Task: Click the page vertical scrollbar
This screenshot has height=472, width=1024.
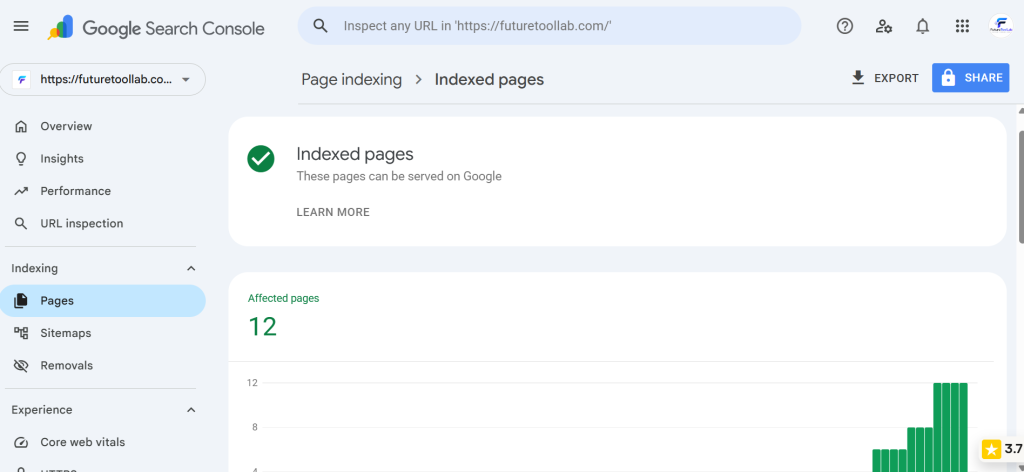Action: [x=1021, y=186]
